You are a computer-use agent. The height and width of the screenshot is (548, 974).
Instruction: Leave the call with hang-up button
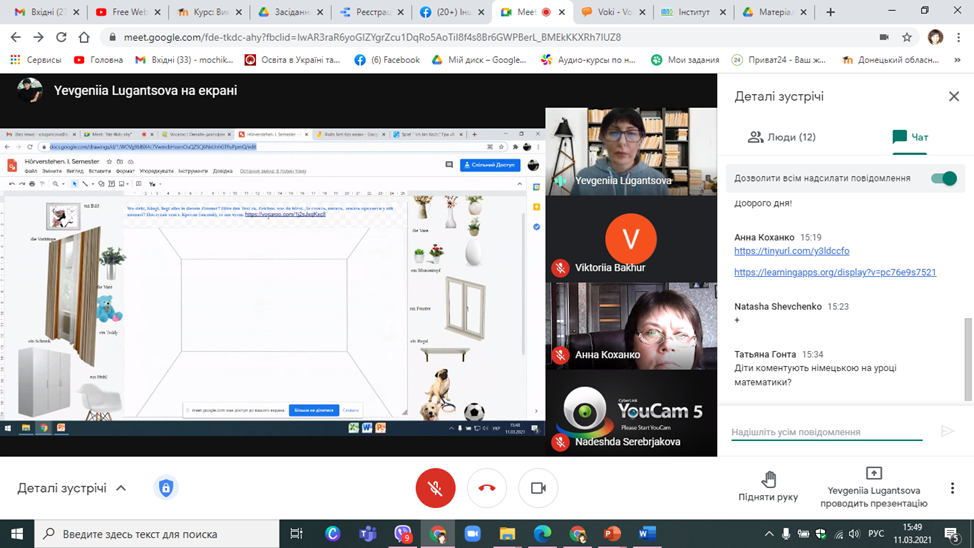click(486, 488)
